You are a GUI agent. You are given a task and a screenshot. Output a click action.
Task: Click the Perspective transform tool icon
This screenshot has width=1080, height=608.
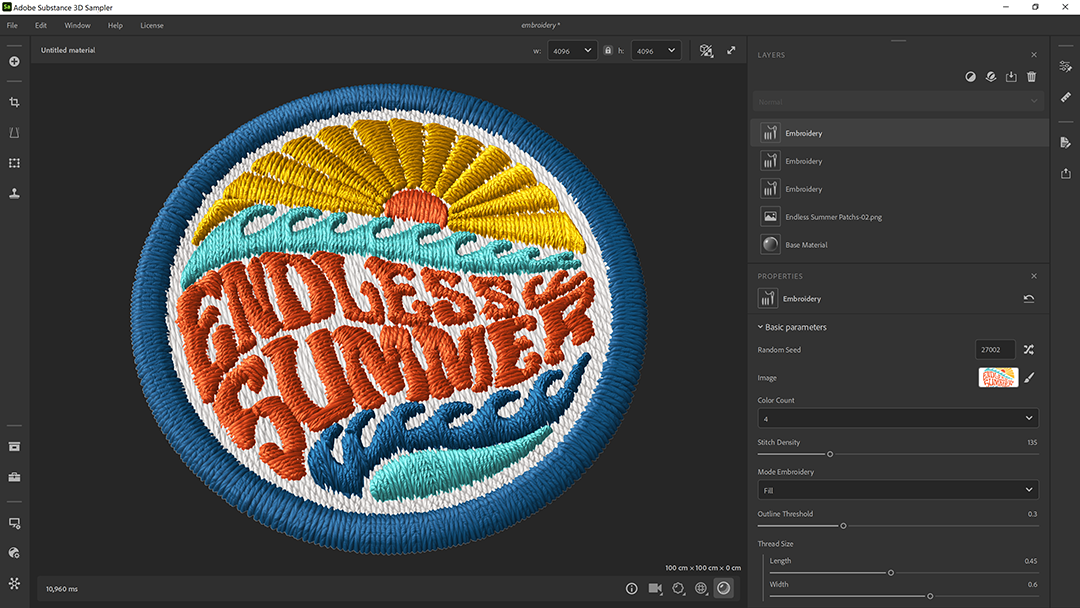(14, 133)
